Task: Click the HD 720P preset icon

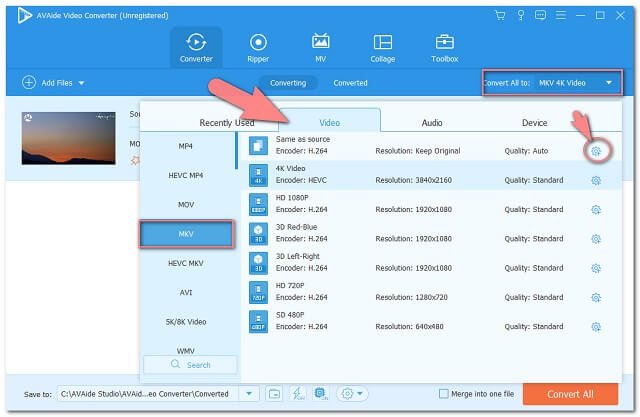Action: click(258, 292)
